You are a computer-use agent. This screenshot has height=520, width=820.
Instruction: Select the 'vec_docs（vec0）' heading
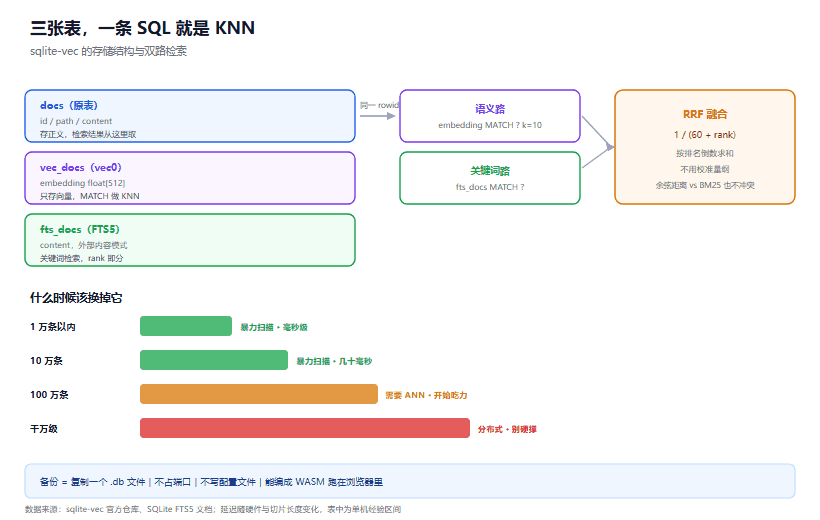click(x=81, y=167)
